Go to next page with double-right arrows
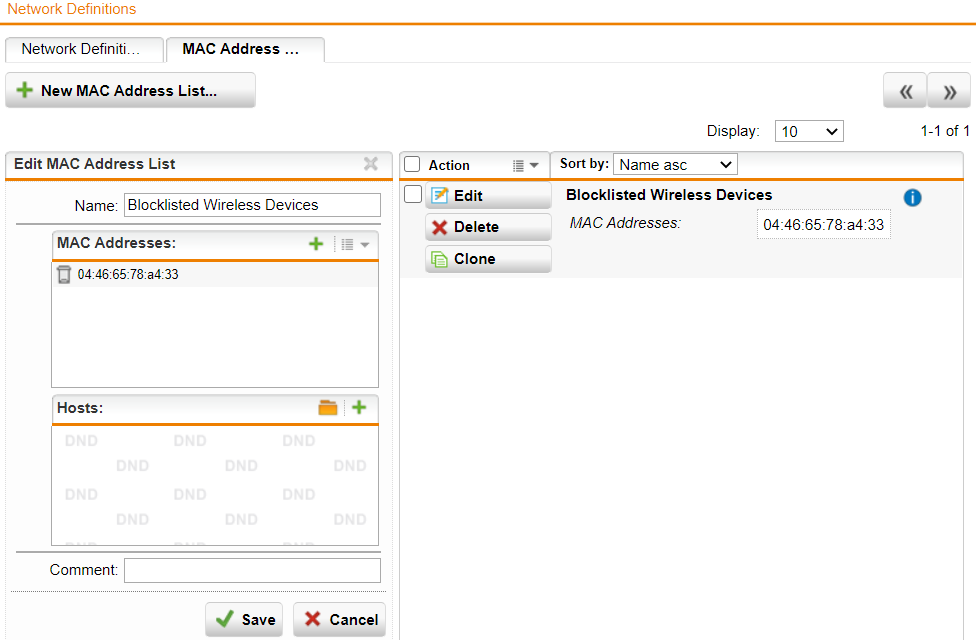 (x=949, y=91)
